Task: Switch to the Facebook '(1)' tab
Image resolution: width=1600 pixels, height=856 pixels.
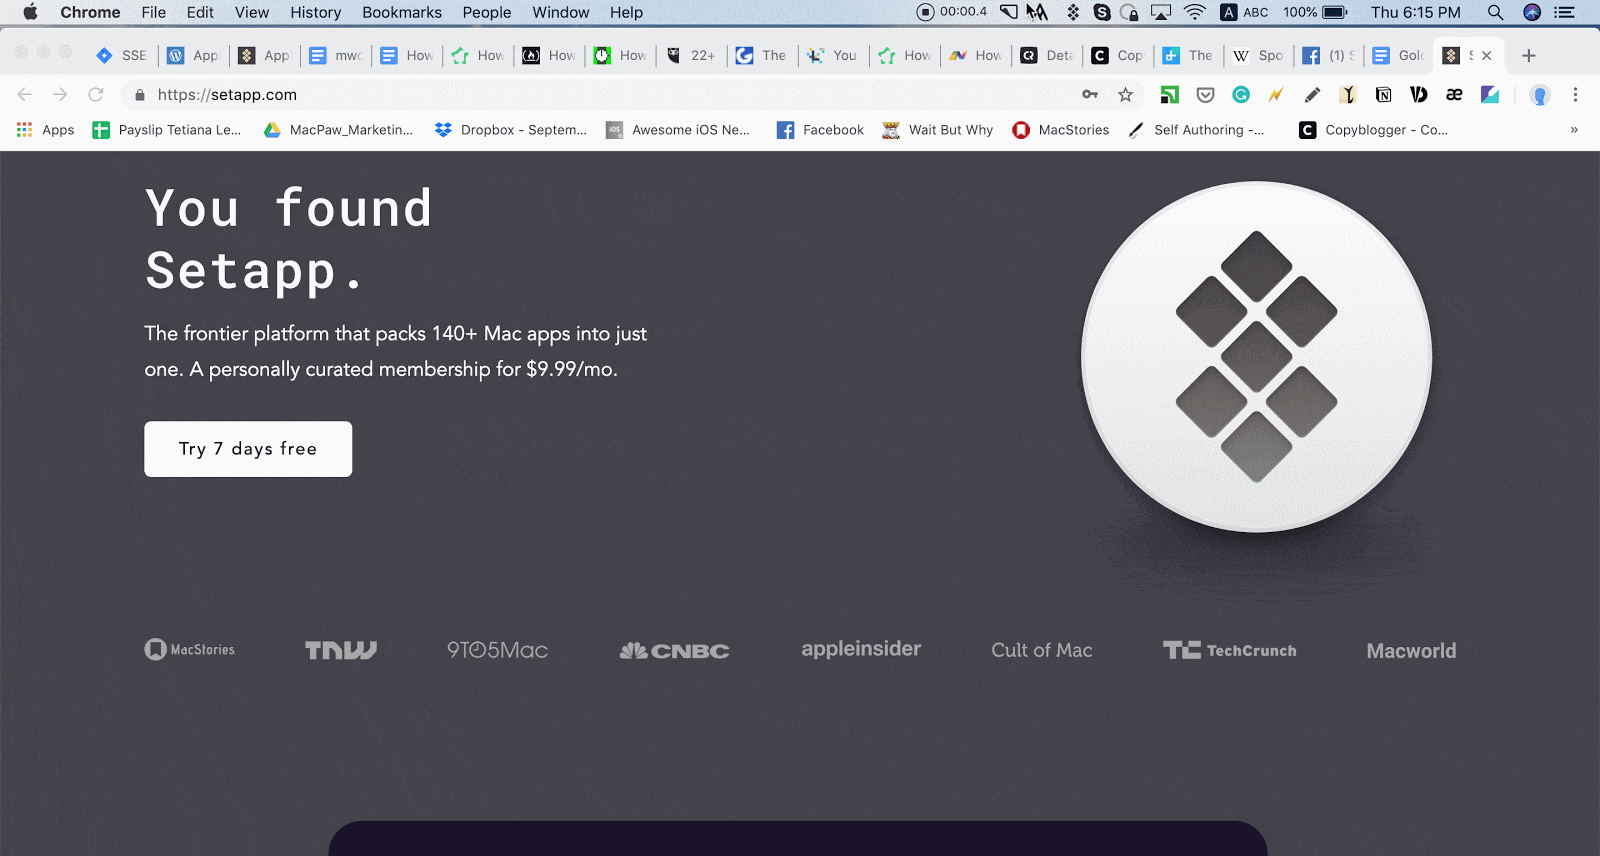Action: click(x=1330, y=56)
